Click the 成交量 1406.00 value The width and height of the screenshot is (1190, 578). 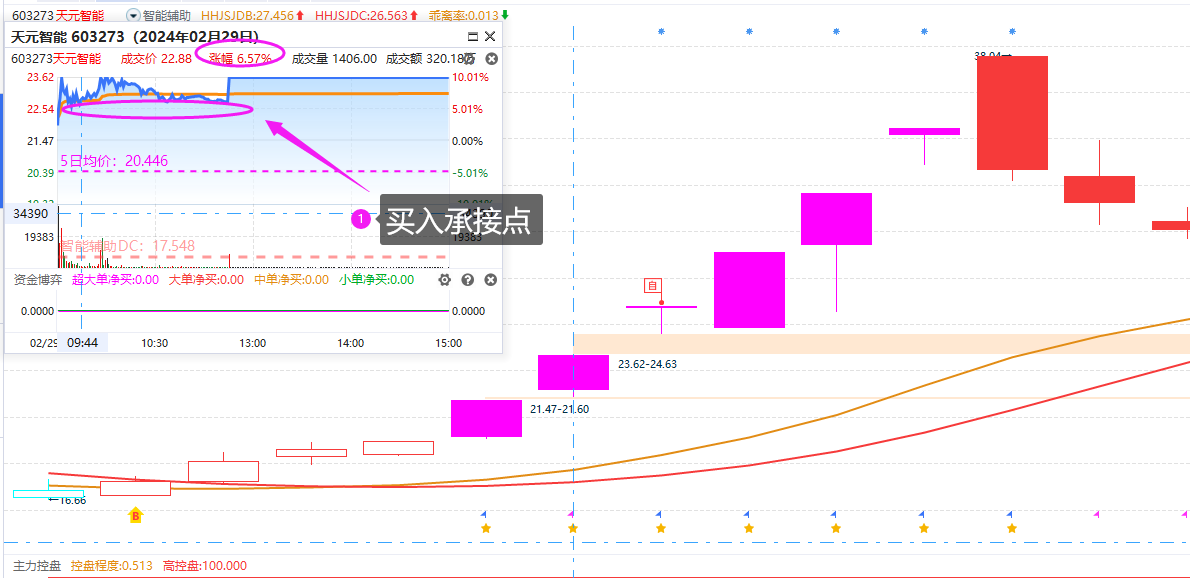point(334,58)
